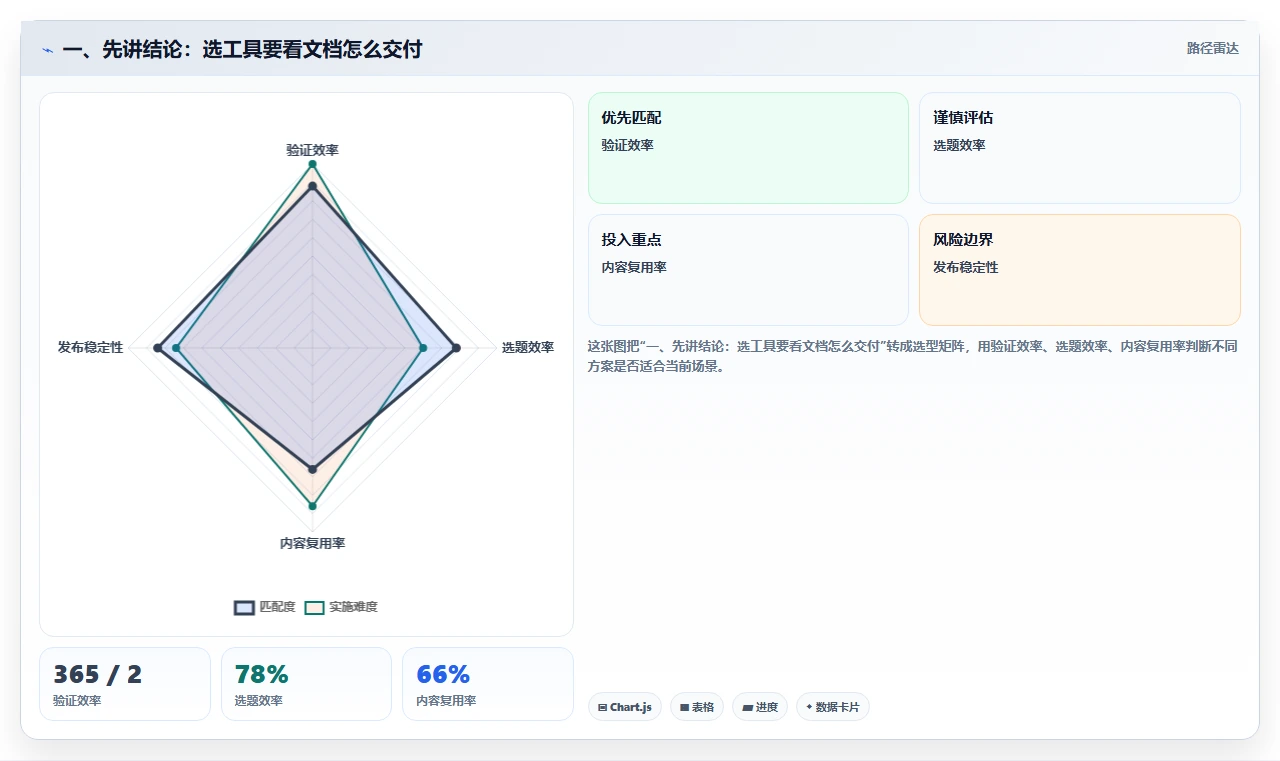
Task: Click the dark 匹配度 point on the 选题效率 axis
Action: coord(456,348)
